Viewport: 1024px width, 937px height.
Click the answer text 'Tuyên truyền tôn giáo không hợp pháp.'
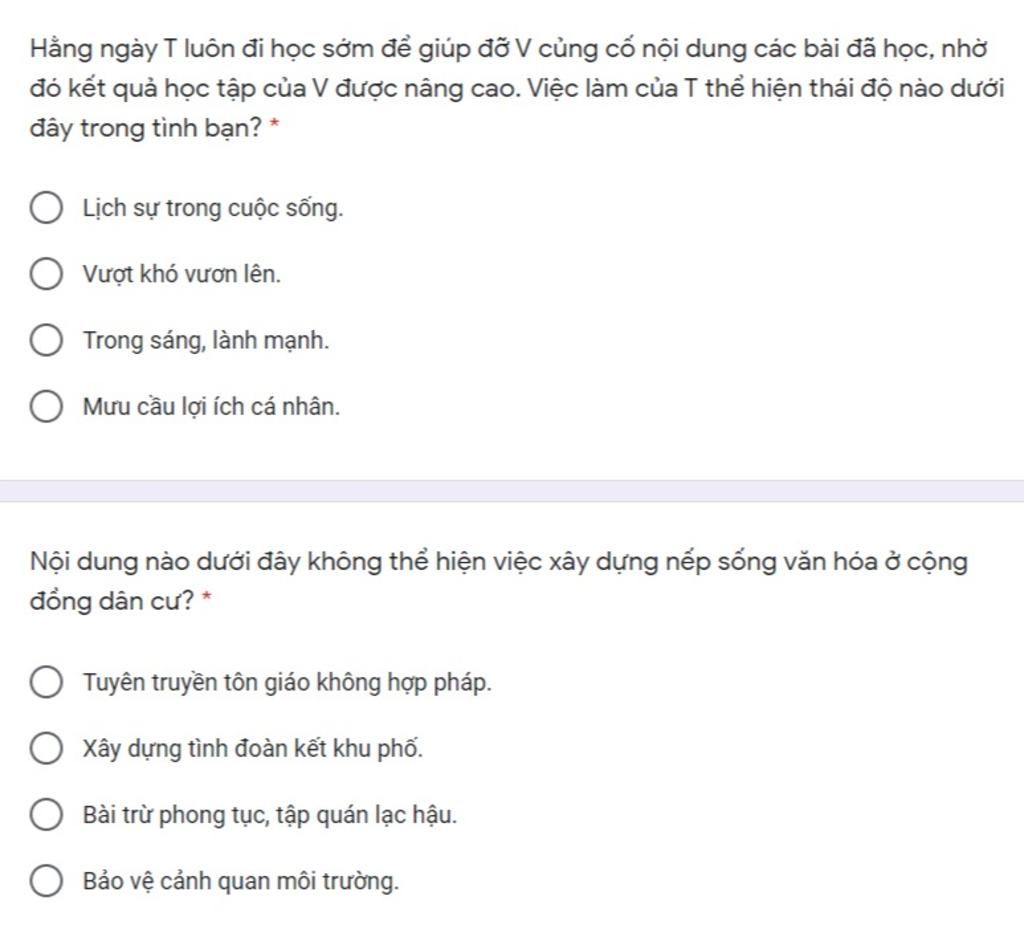click(287, 683)
